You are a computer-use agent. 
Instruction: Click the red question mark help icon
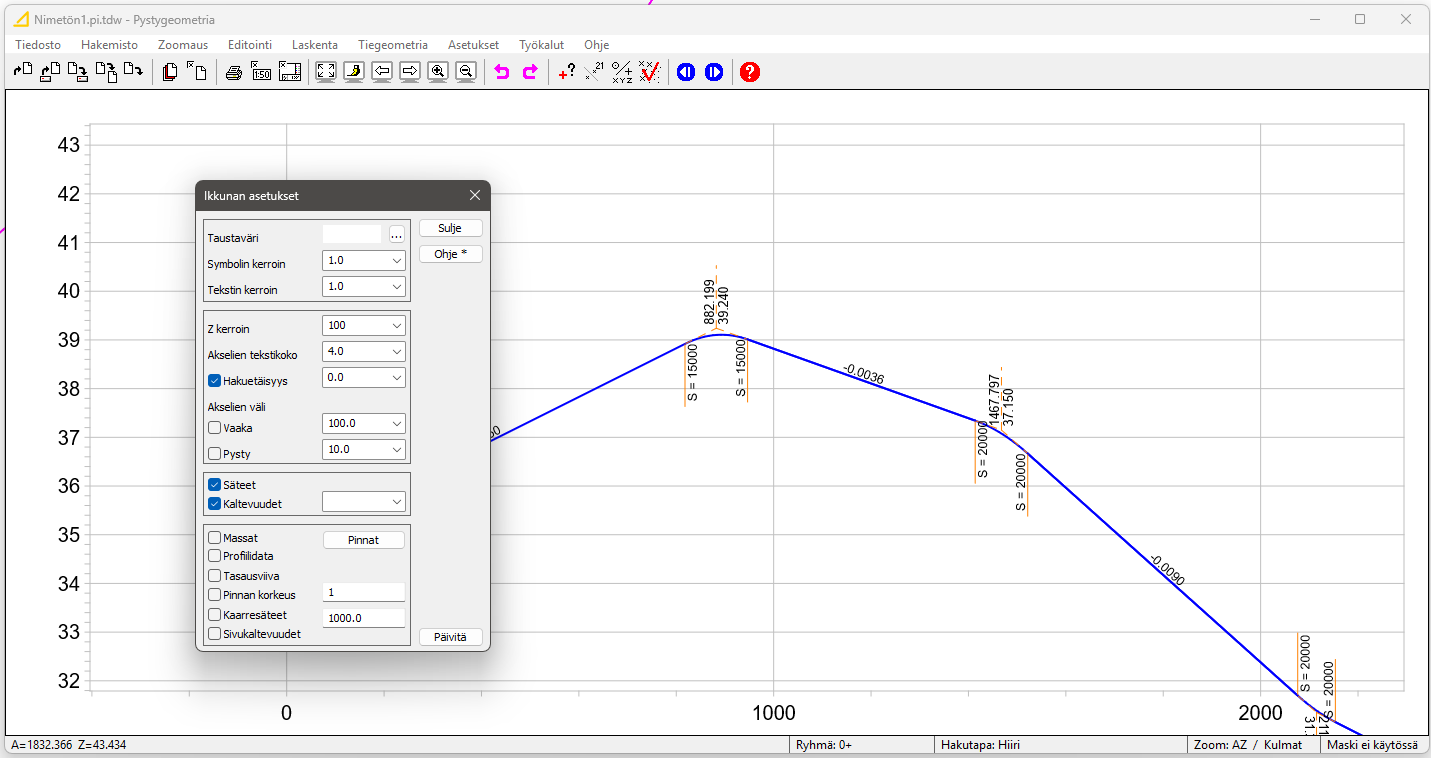(750, 72)
